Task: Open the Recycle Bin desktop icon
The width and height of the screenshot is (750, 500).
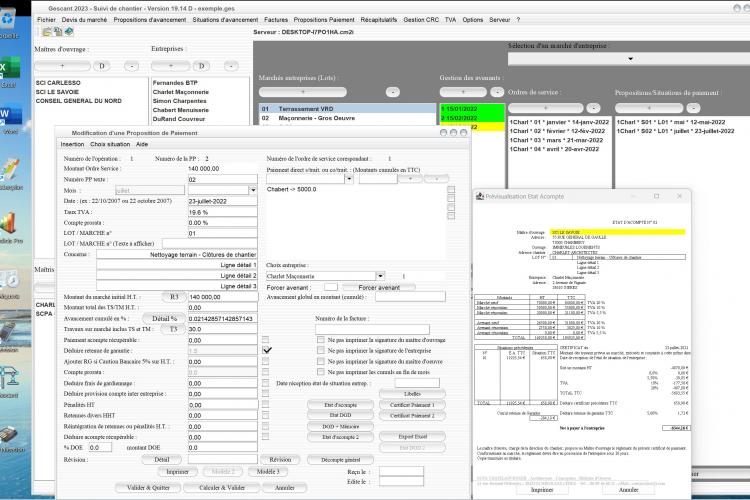Action: click(x=8, y=23)
